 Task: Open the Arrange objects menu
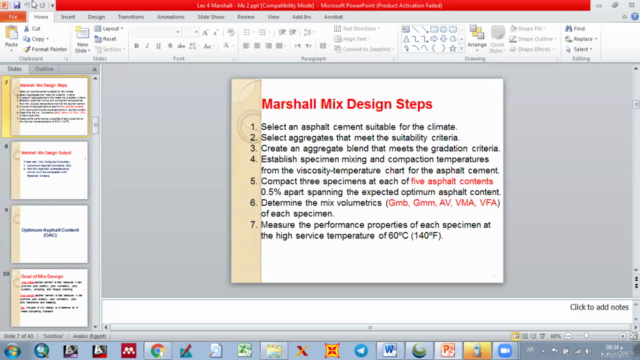click(477, 39)
